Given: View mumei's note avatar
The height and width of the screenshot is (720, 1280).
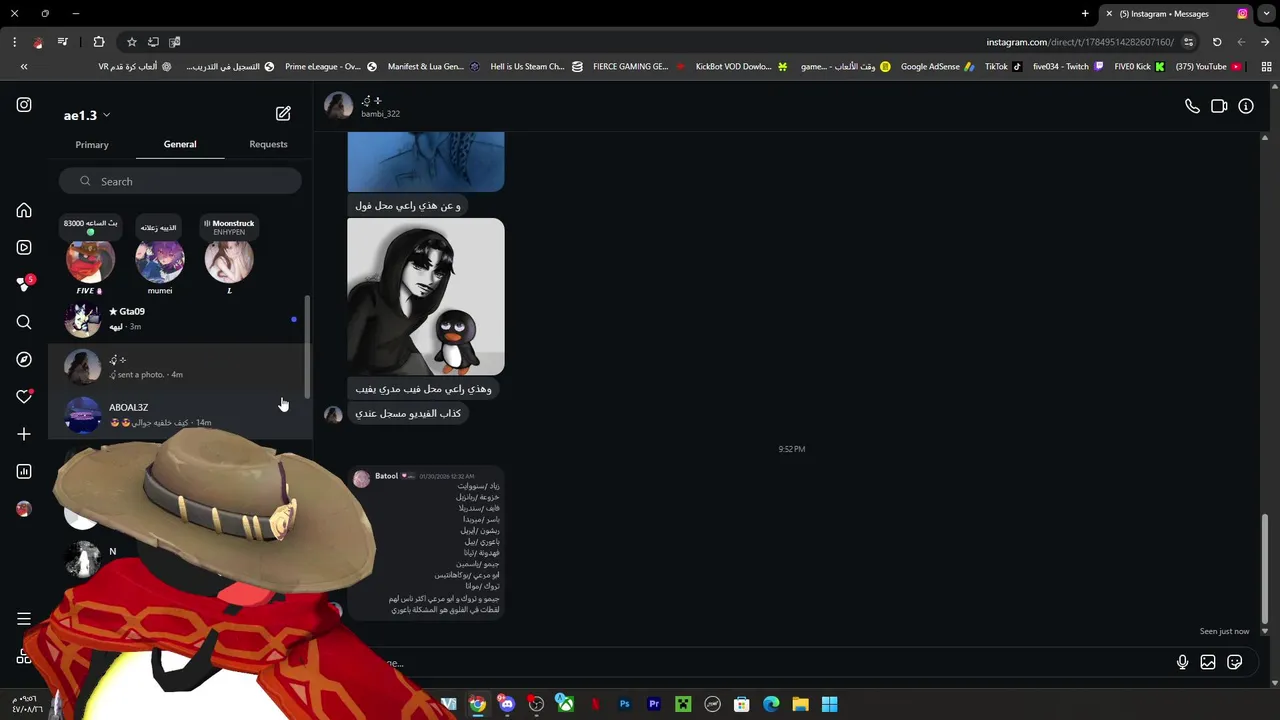Looking at the screenshot, I should click(x=159, y=260).
